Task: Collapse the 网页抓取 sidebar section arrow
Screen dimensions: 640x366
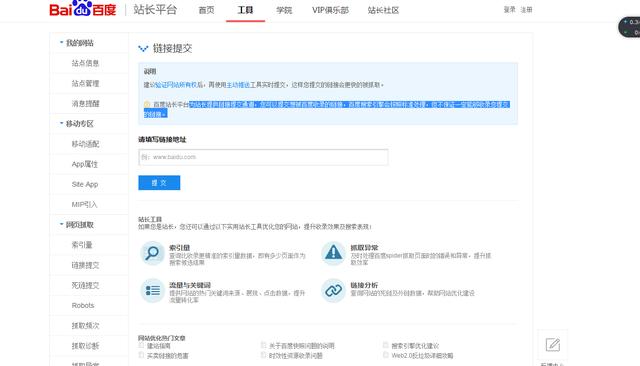Action: pos(62,224)
